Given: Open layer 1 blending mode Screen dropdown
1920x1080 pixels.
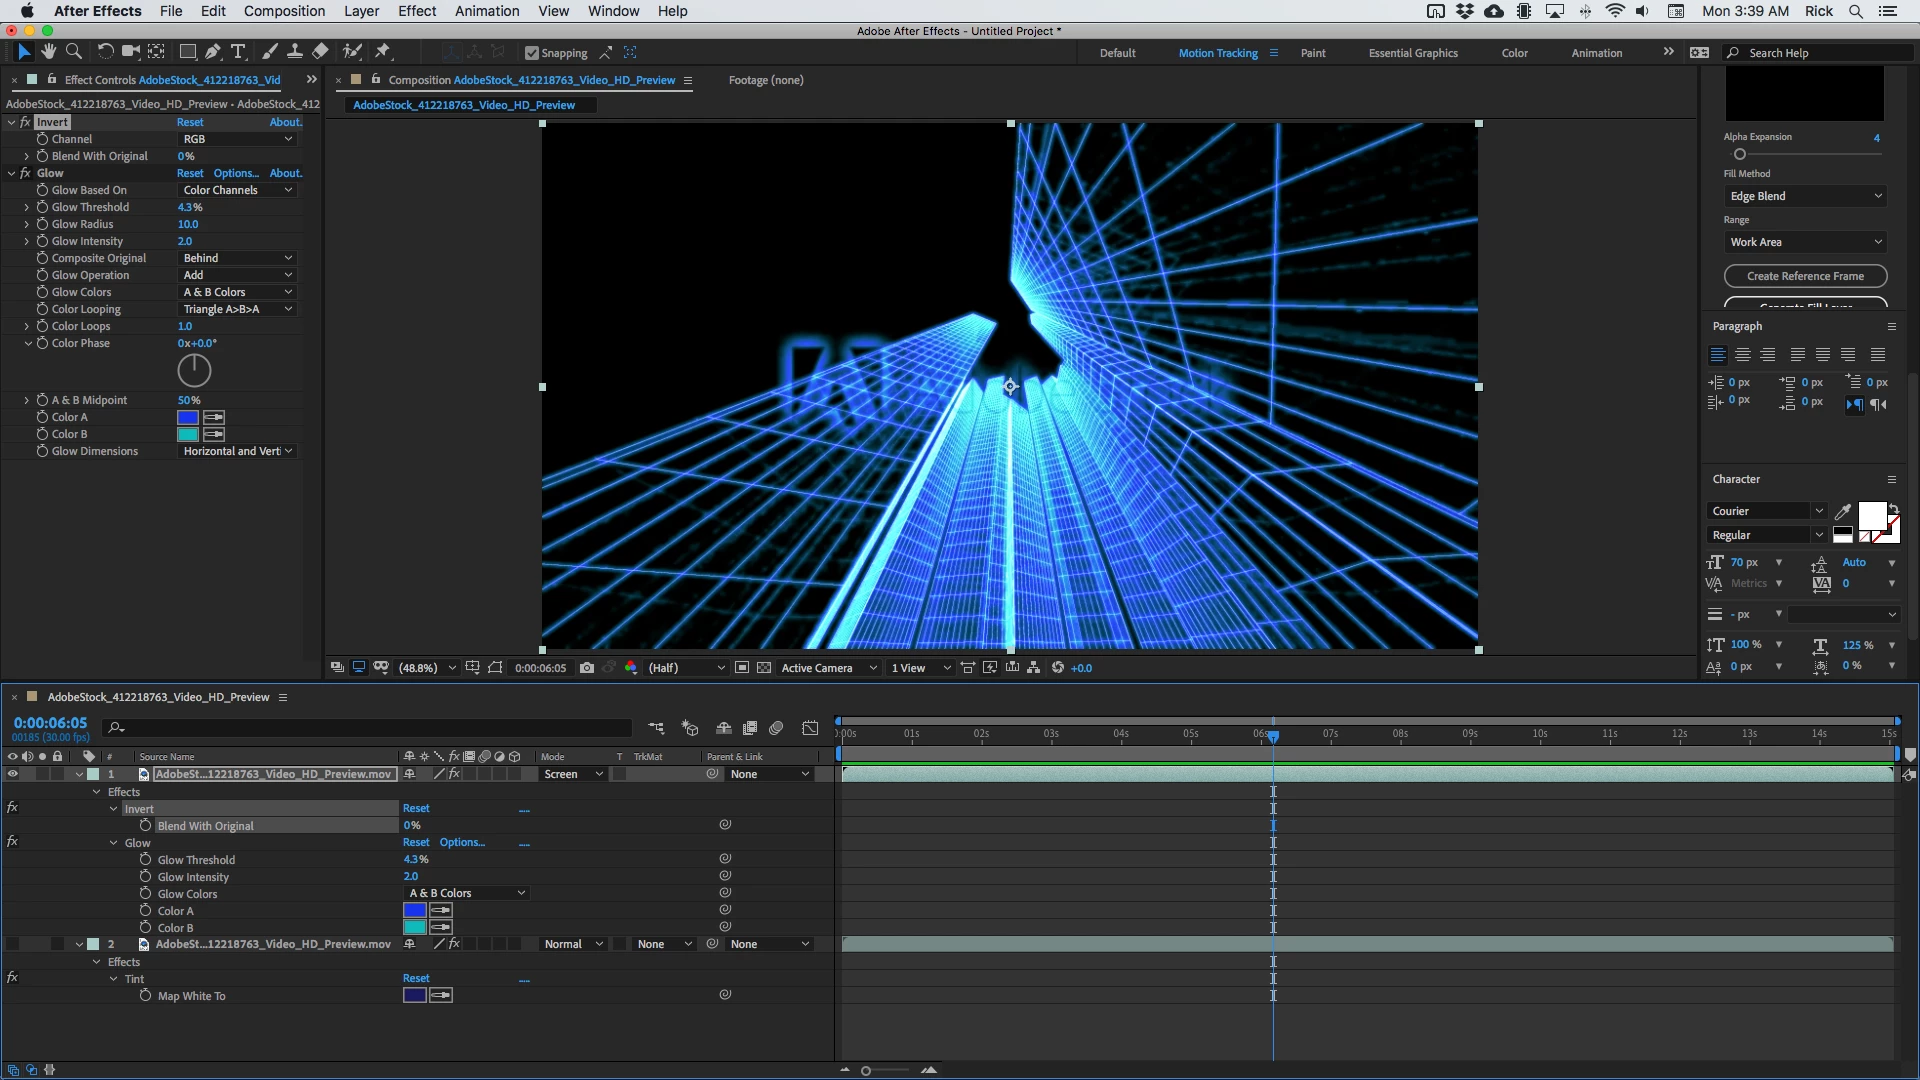Looking at the screenshot, I should (573, 775).
